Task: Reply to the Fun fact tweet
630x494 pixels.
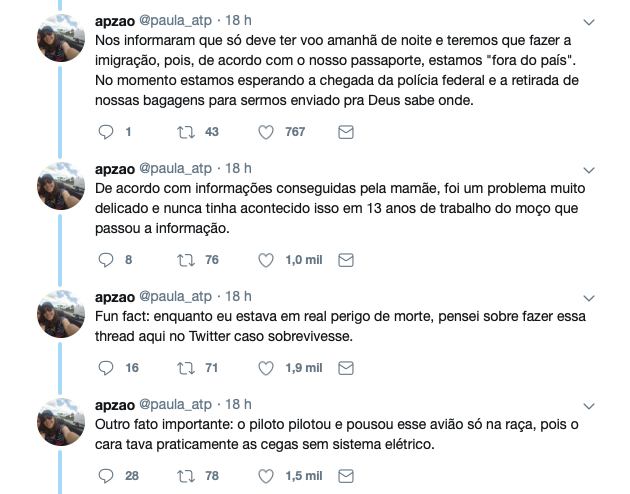Action: (x=108, y=368)
